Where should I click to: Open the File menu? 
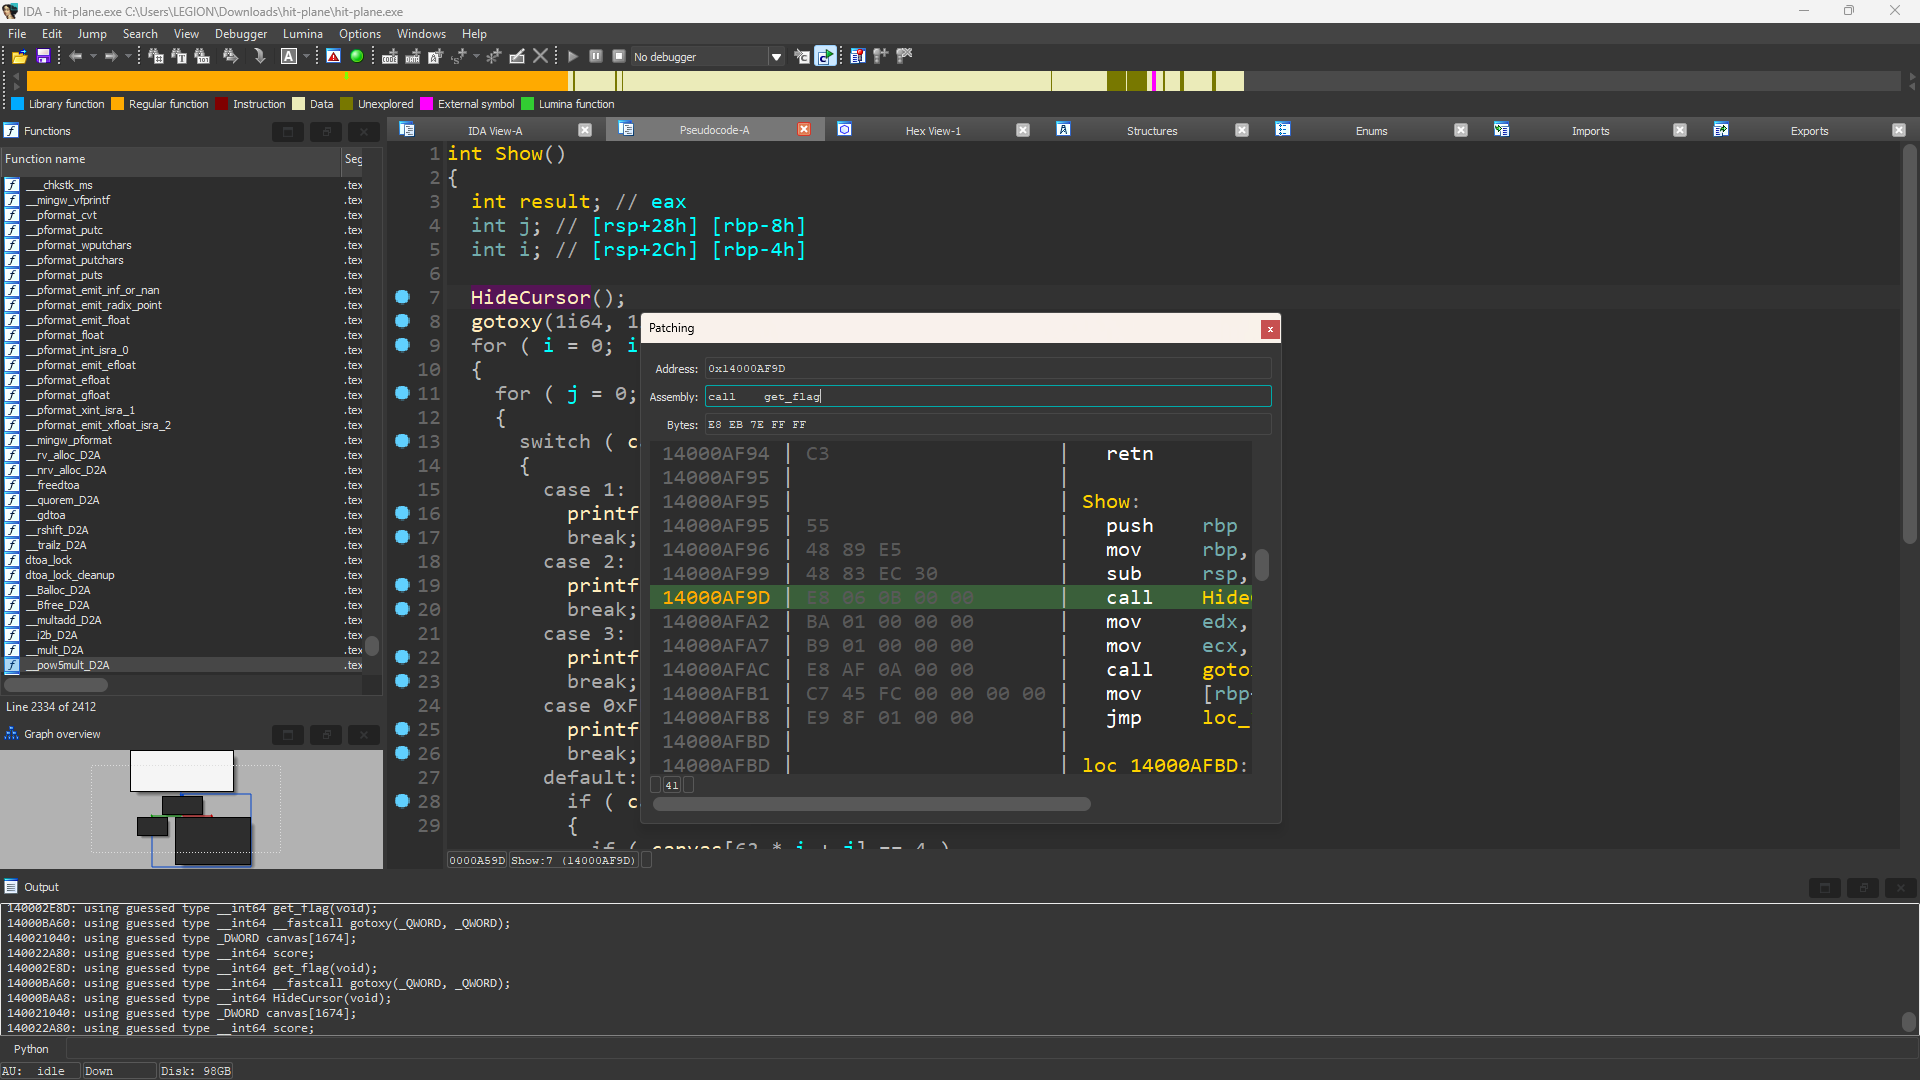[x=17, y=34]
